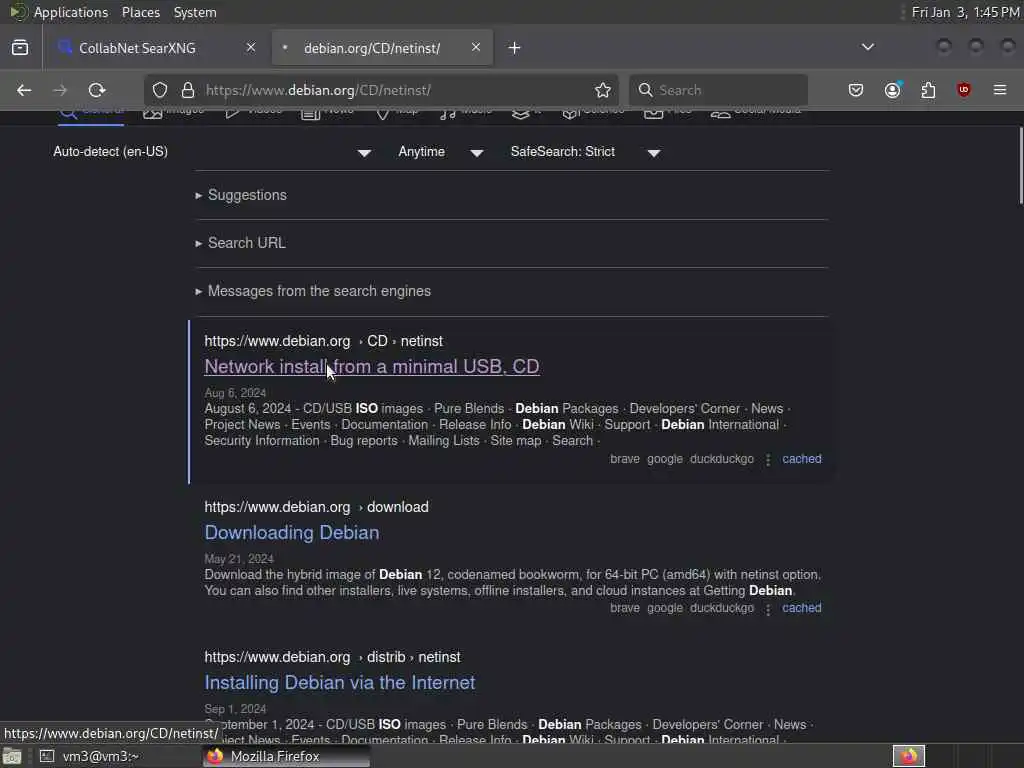Screen dimensions: 1024x768
Task: Click the 'May 21, 2024' date text
Action: tap(239, 559)
